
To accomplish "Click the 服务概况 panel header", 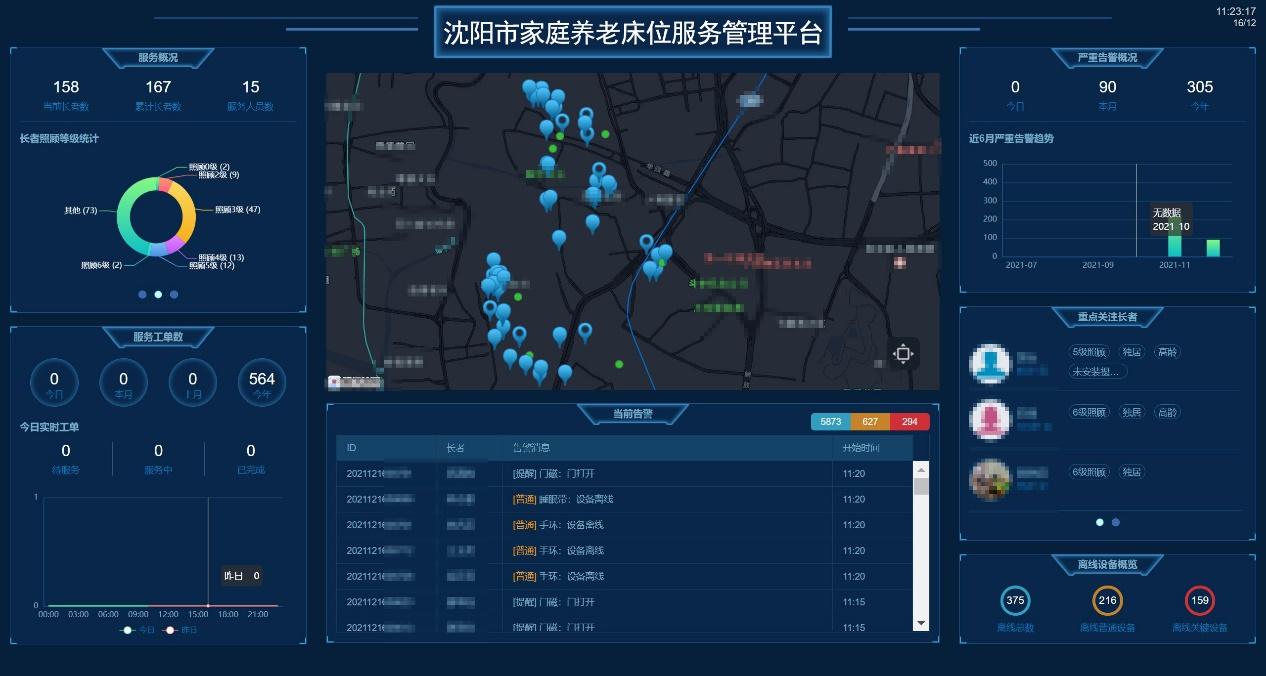I will pos(157,58).
